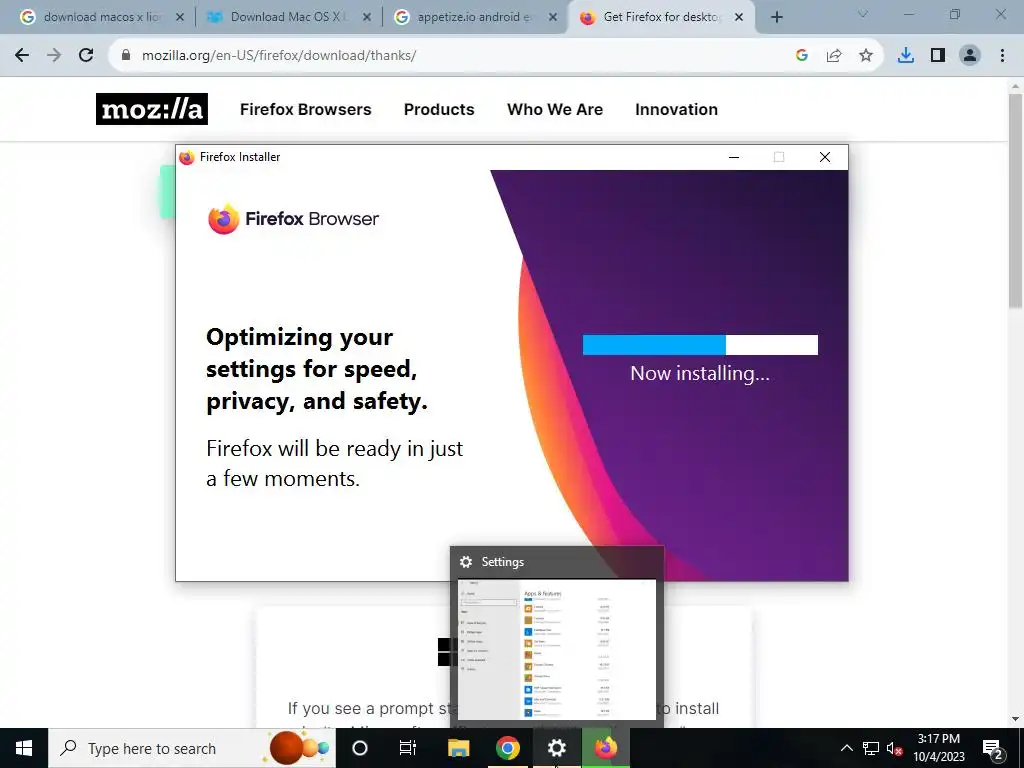
Task: Close the 'Download Mac OS X' tab
Action: pyautogui.click(x=367, y=18)
